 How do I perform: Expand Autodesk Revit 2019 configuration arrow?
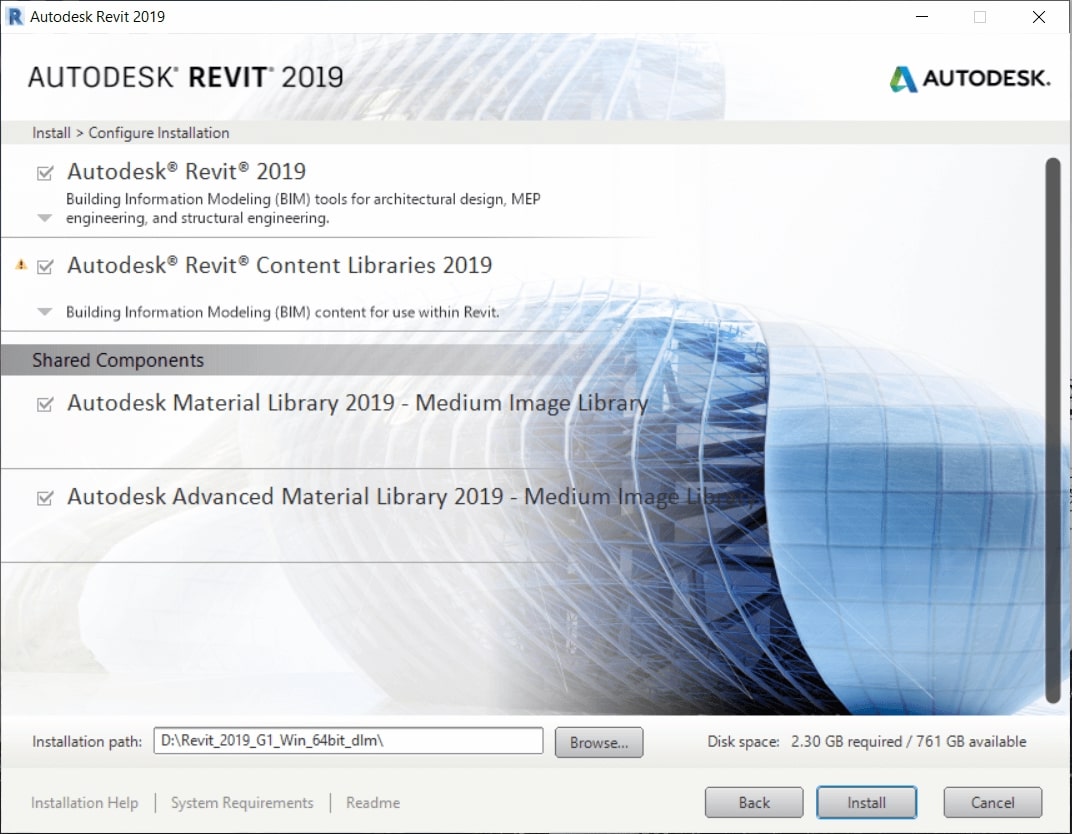point(44,218)
